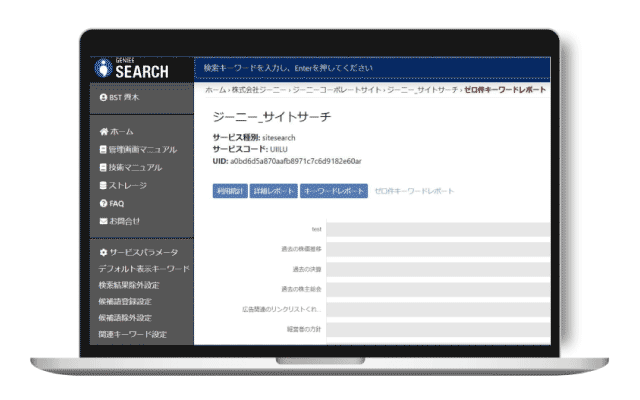Image resolution: width=640 pixels, height=400 pixels.
Task: Open 管理画面マニュアル book icon
Action: [x=103, y=149]
